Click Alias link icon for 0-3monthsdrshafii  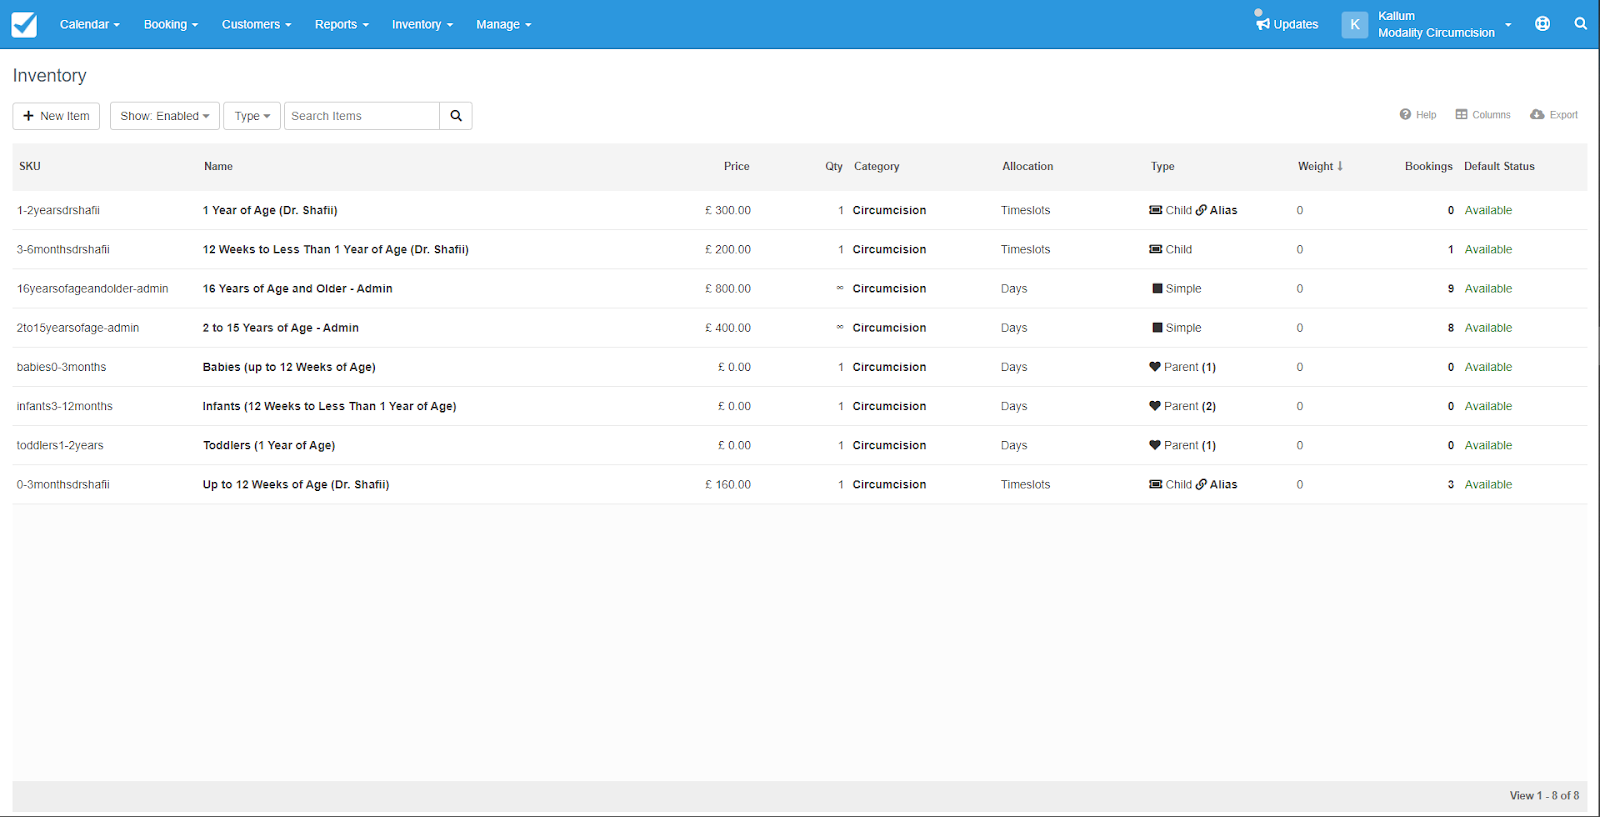click(x=1201, y=484)
